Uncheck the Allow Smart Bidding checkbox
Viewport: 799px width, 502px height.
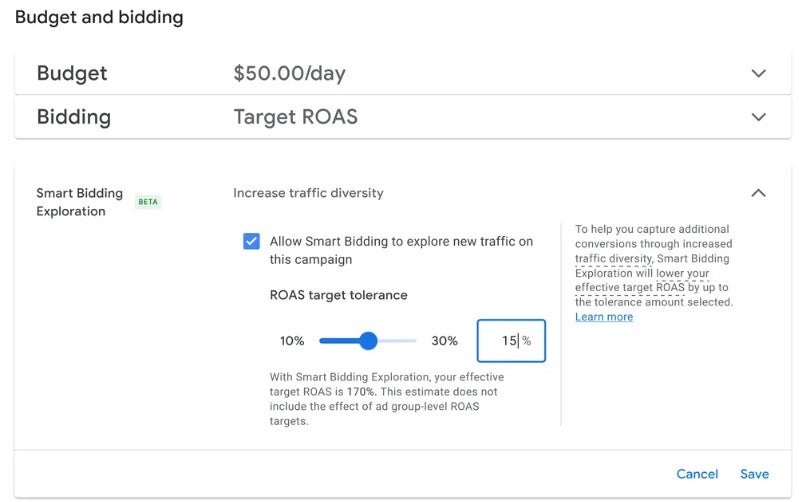click(251, 242)
